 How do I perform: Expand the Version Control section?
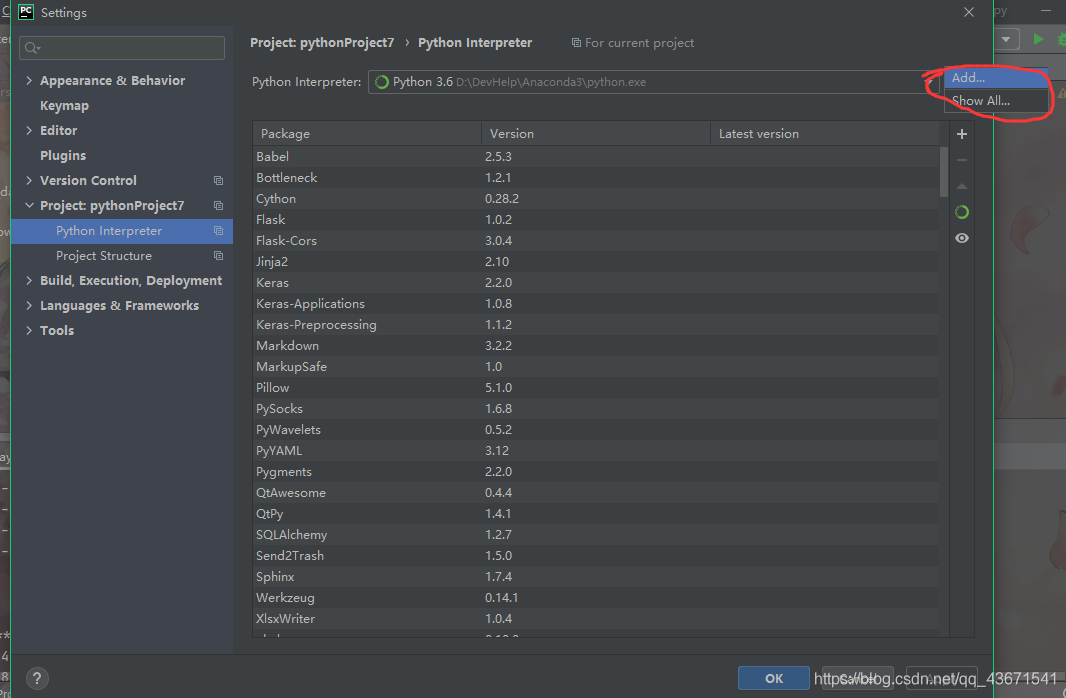point(29,180)
